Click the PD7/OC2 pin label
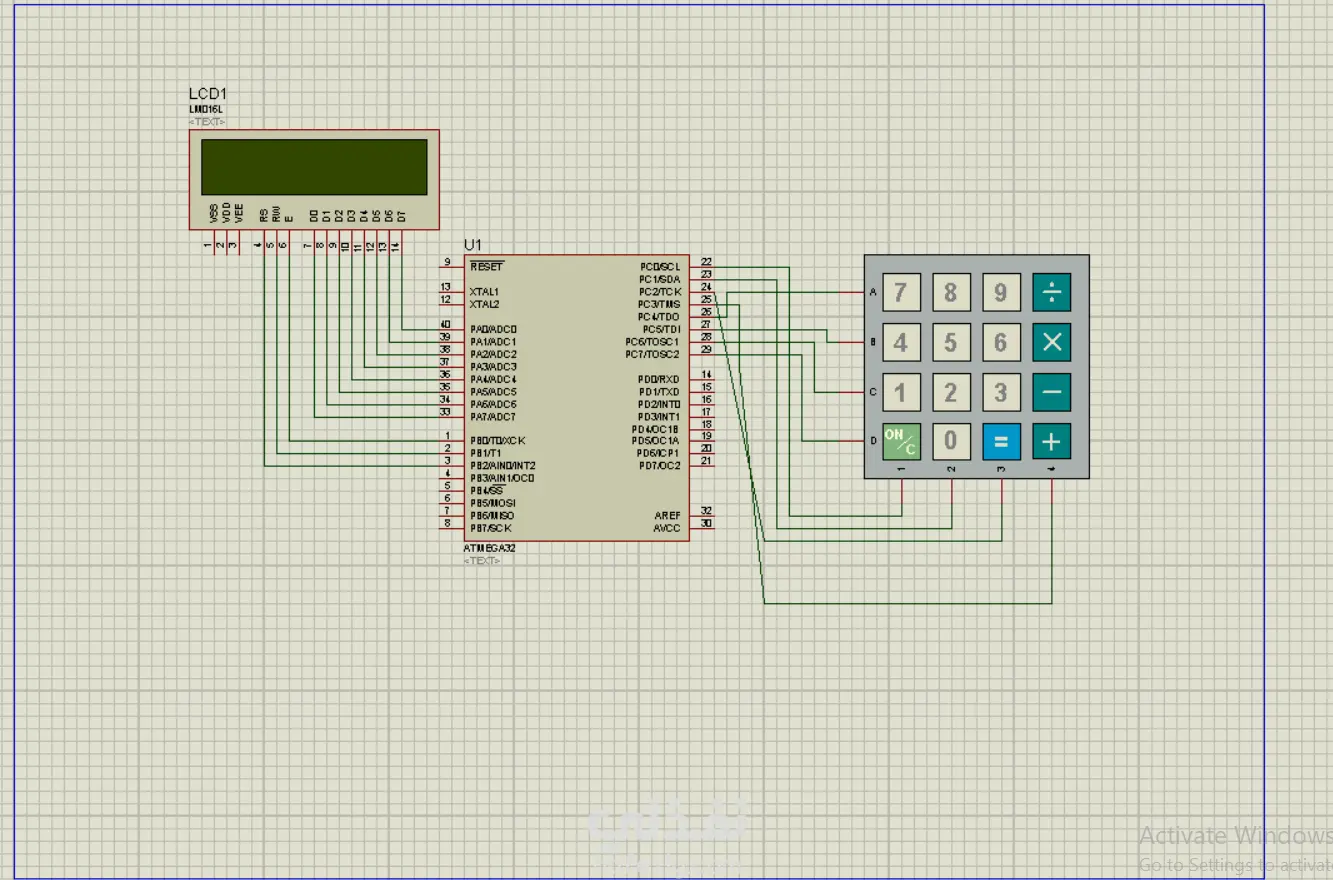The height and width of the screenshot is (880, 1333). coord(658,466)
